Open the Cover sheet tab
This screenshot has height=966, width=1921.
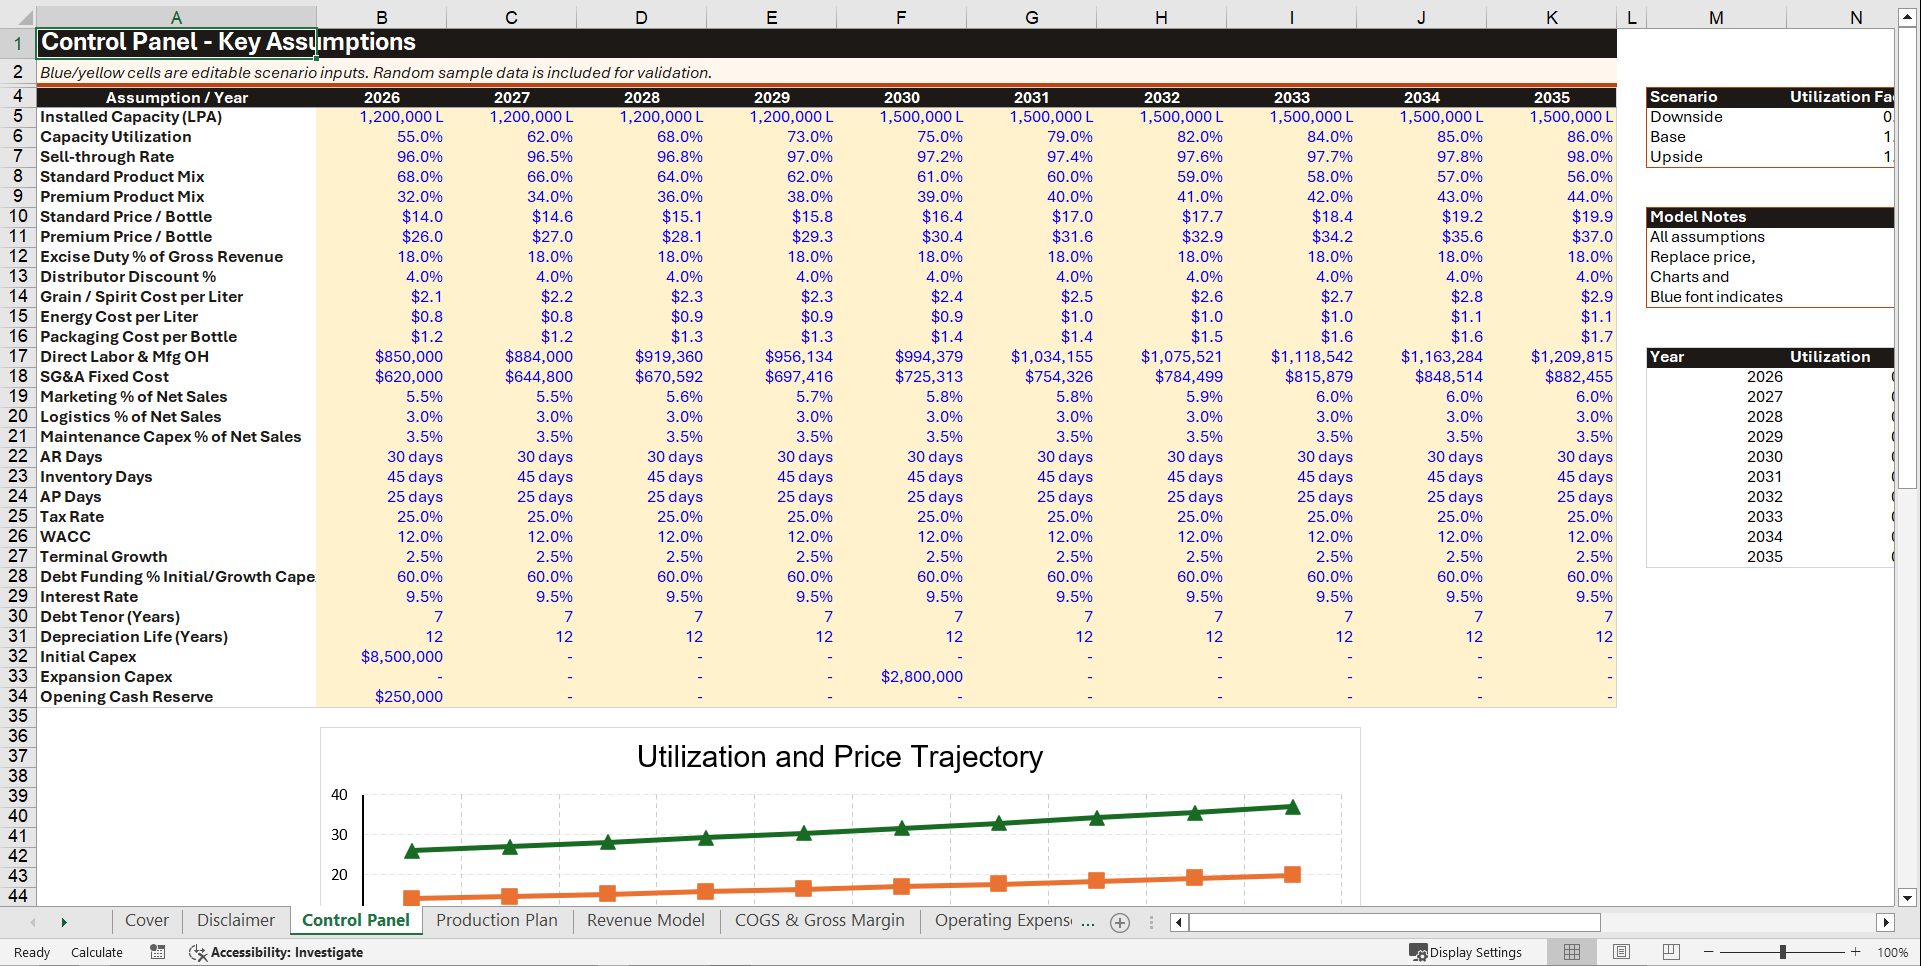tap(147, 920)
